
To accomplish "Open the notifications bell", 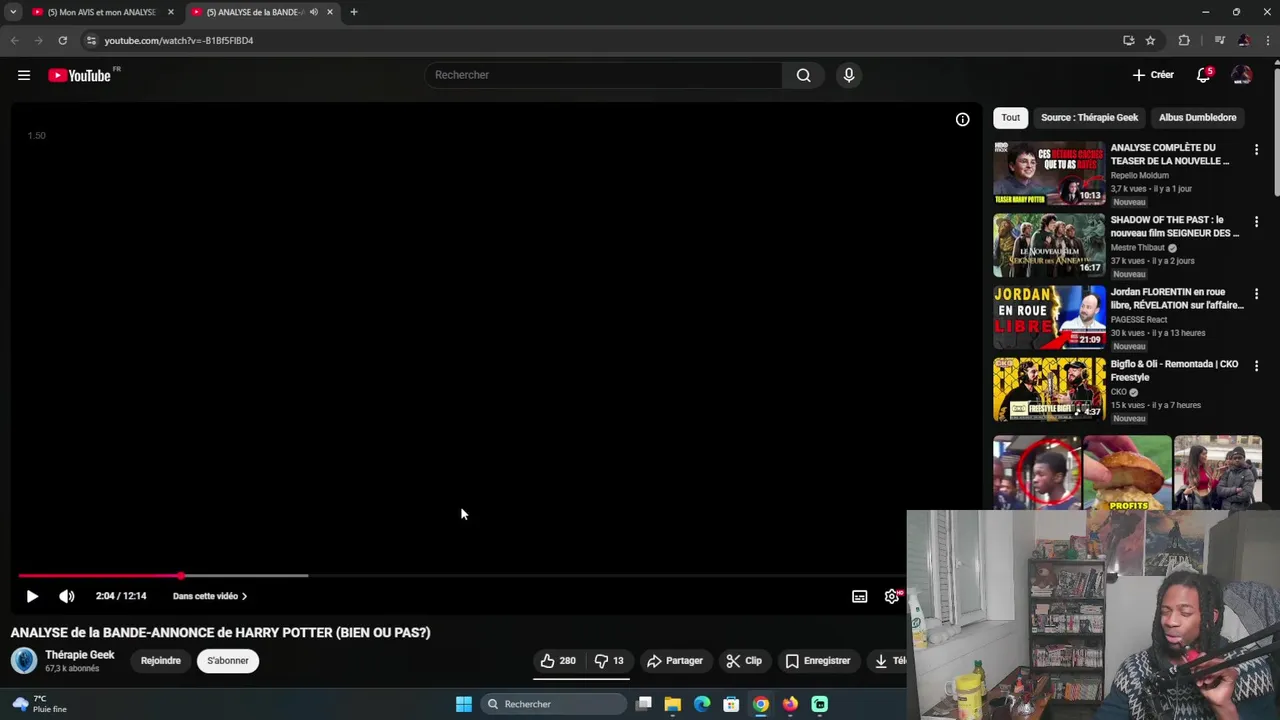I will (x=1203, y=75).
